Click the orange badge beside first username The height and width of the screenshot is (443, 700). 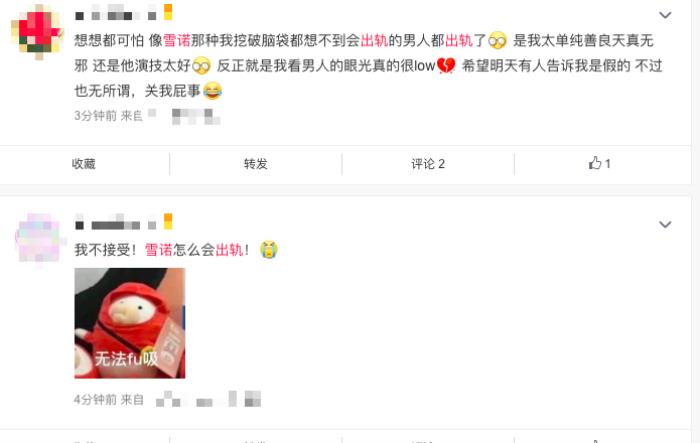(168, 12)
